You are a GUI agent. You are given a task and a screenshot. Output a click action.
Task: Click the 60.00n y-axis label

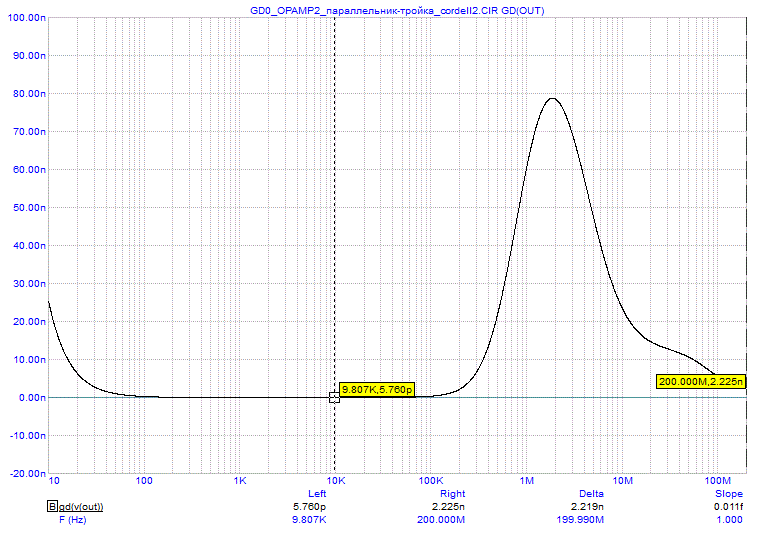point(29,170)
